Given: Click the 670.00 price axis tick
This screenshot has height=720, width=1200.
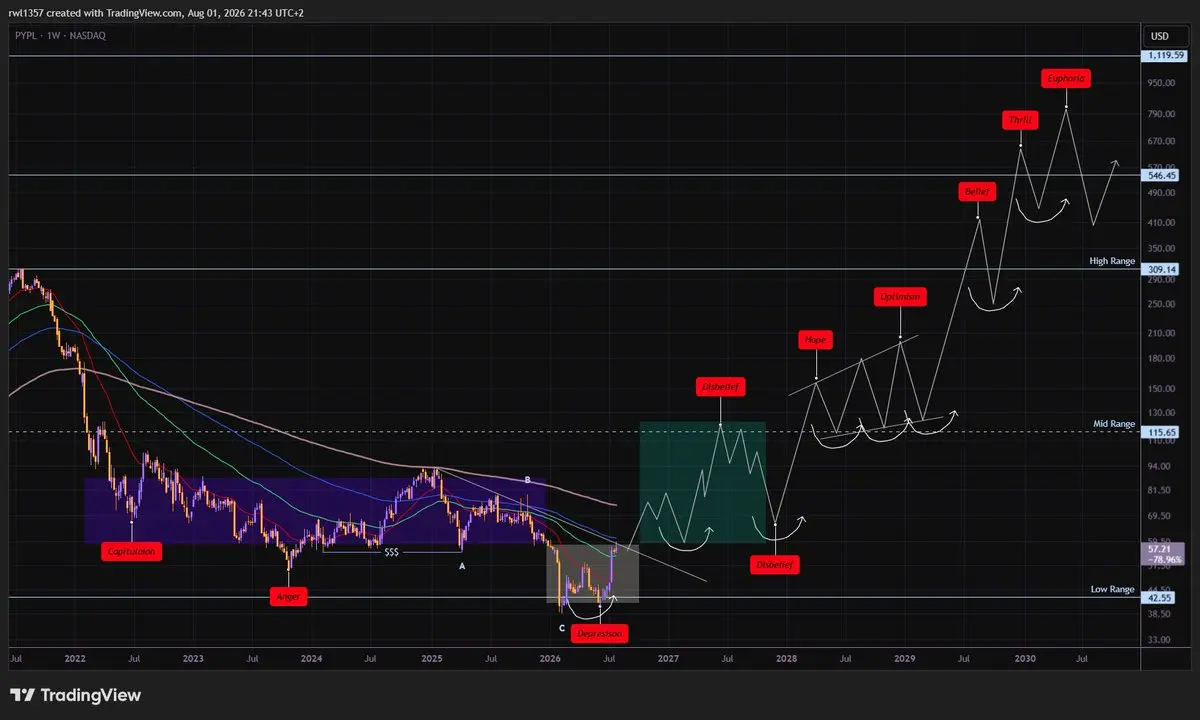Looking at the screenshot, I should tap(1160, 143).
